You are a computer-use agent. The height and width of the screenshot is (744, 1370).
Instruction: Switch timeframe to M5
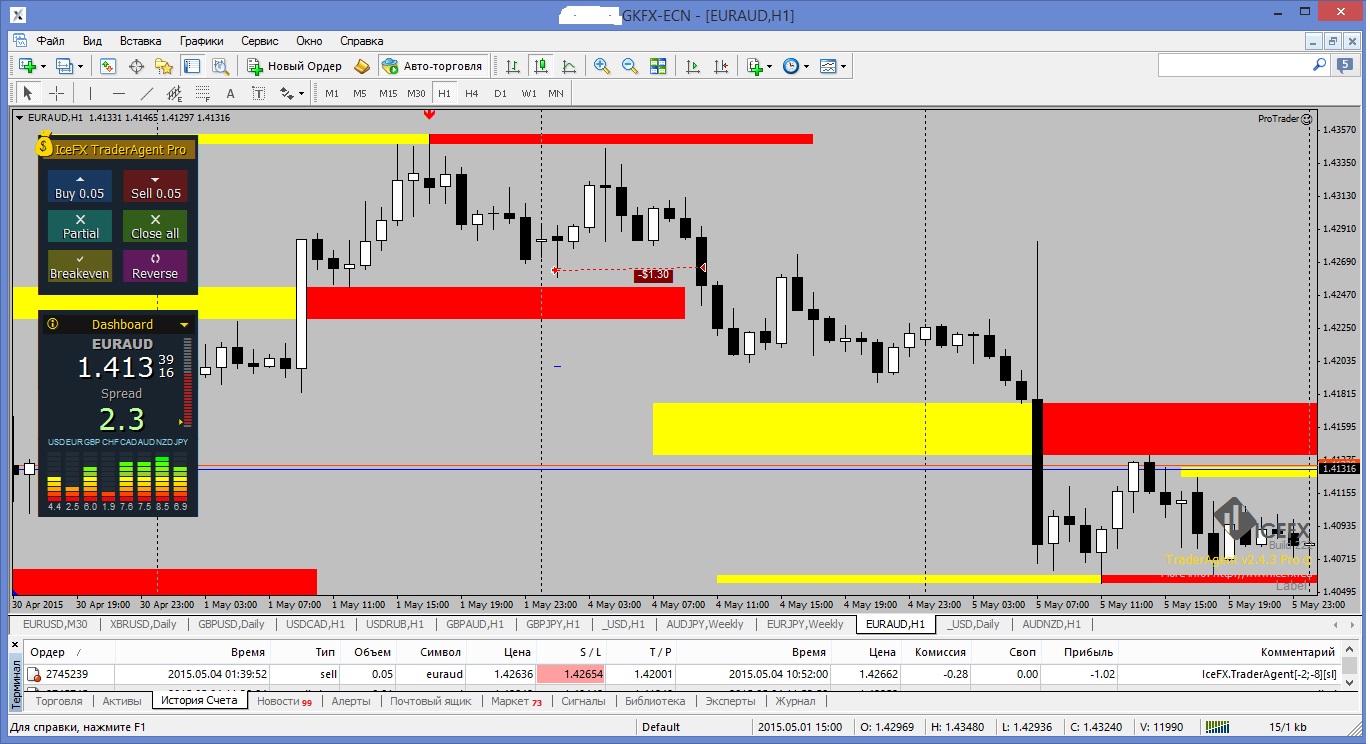360,93
